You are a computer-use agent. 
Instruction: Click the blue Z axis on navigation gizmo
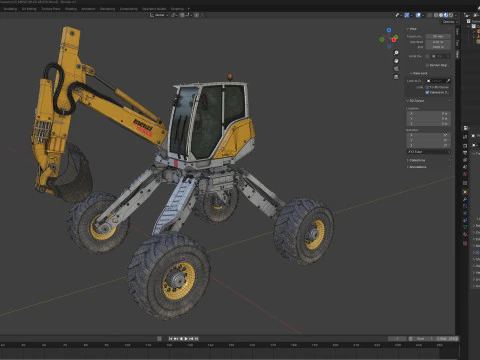coord(389,30)
